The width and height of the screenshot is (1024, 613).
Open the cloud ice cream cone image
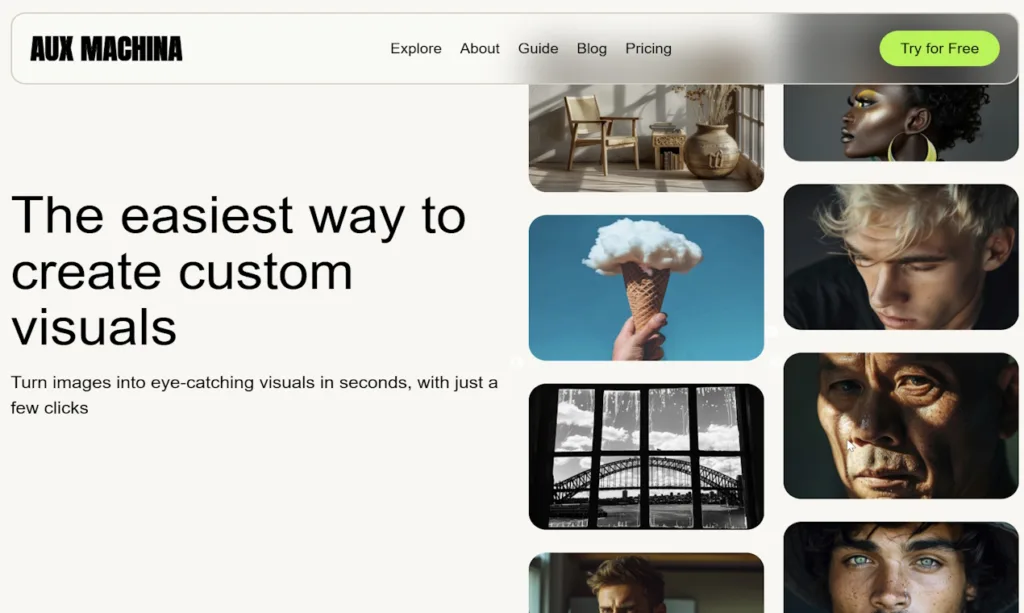(646, 287)
